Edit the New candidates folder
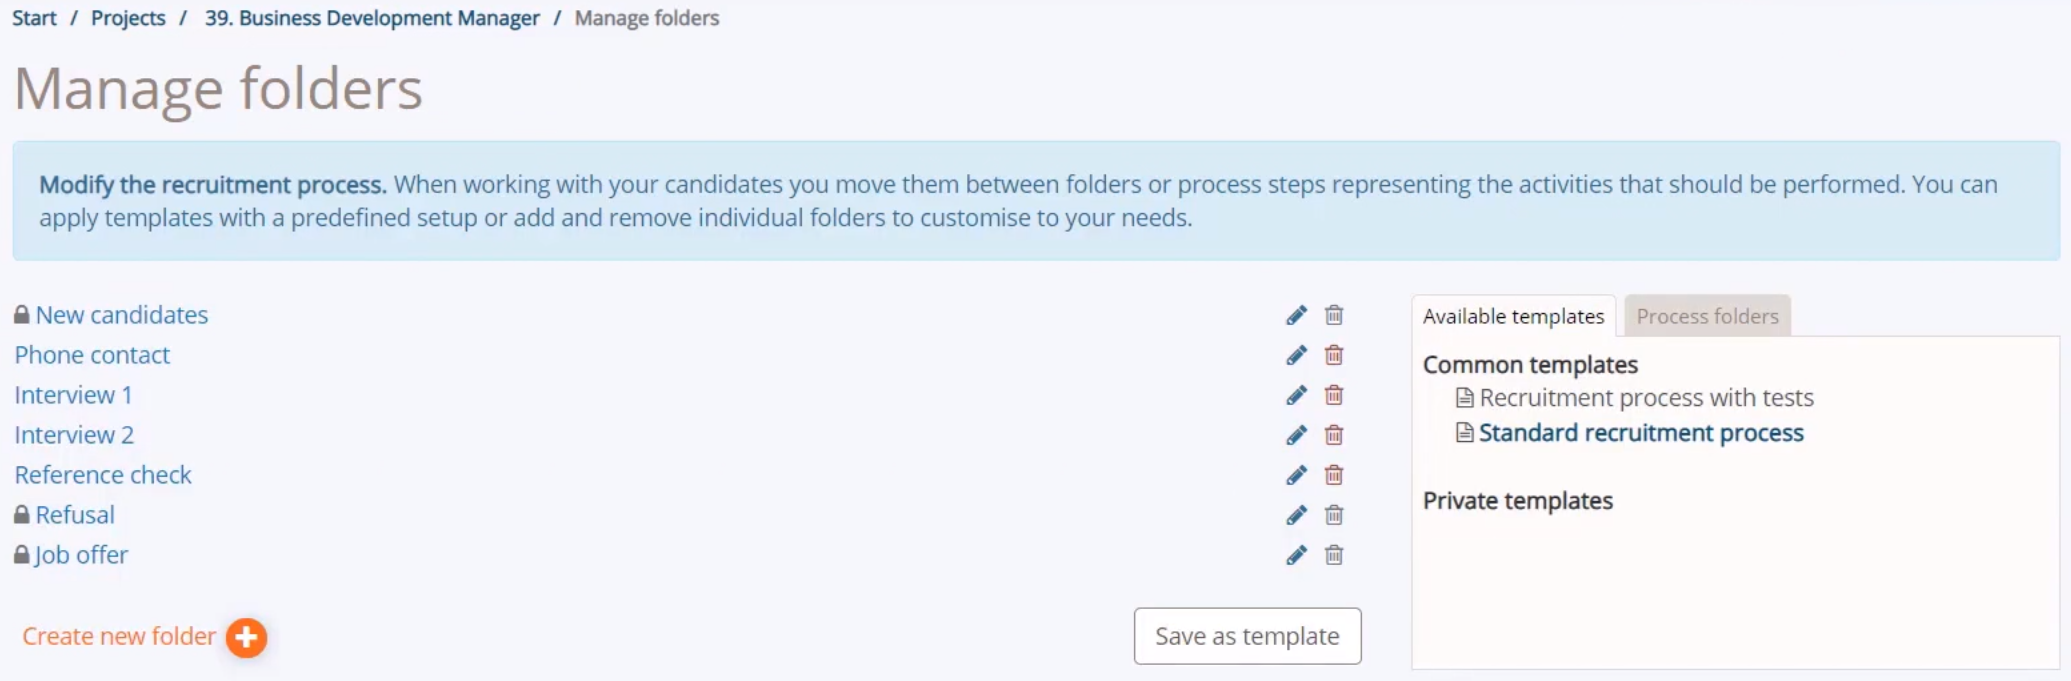Viewport: 2071px width, 681px height. coord(1296,315)
